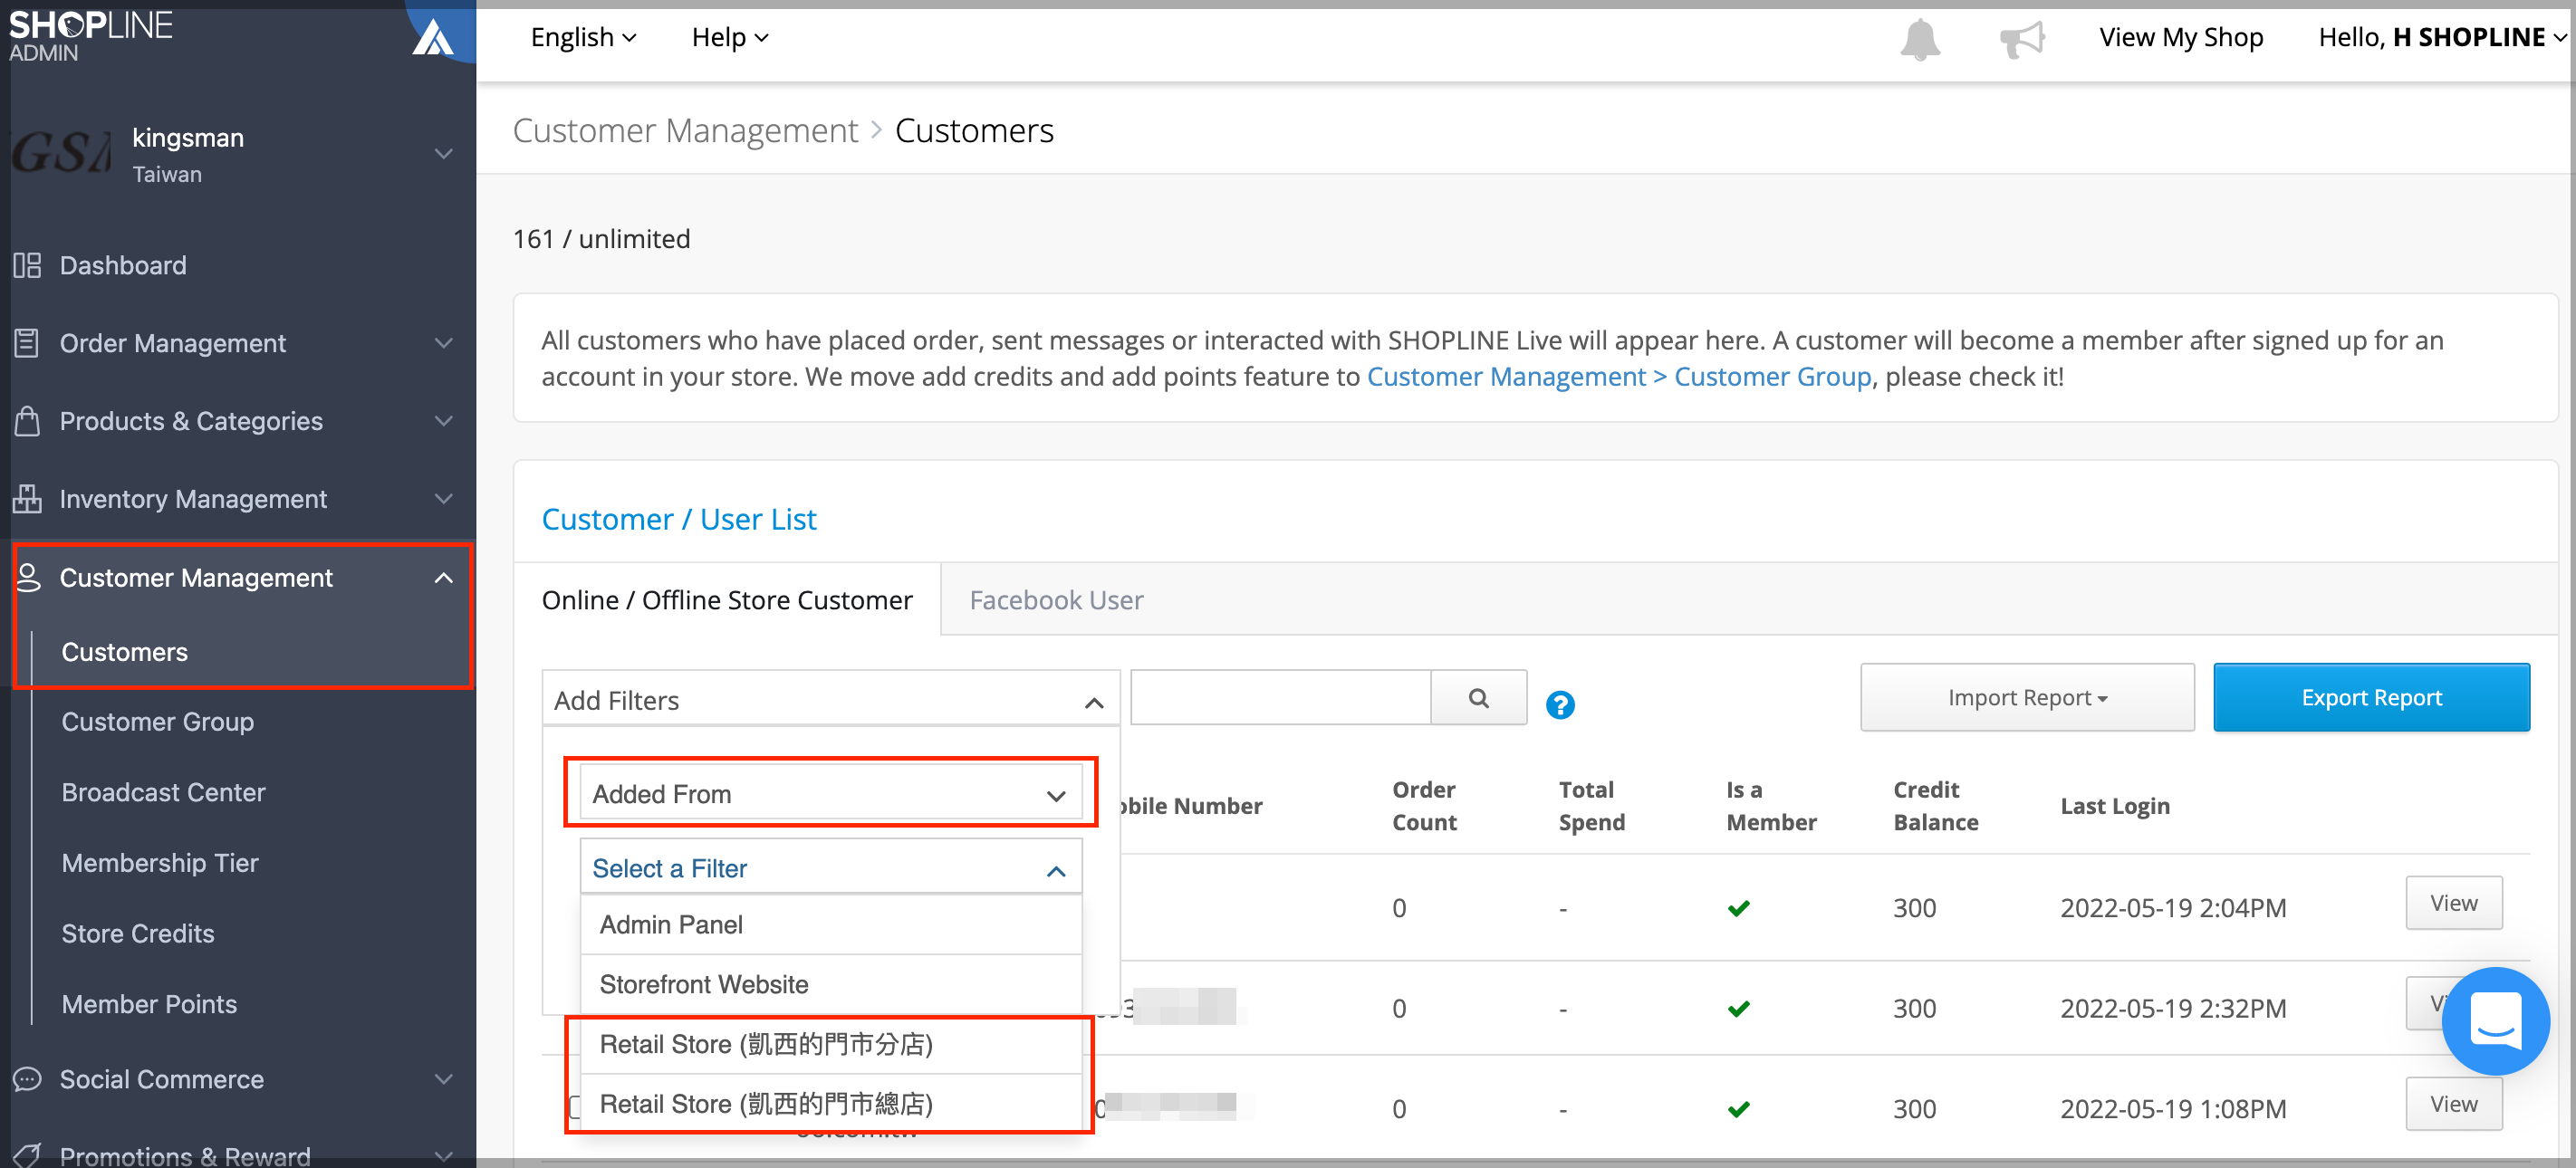Click the SHOPLINE Admin logo
The height and width of the screenshot is (1168, 2576).
pos(90,36)
